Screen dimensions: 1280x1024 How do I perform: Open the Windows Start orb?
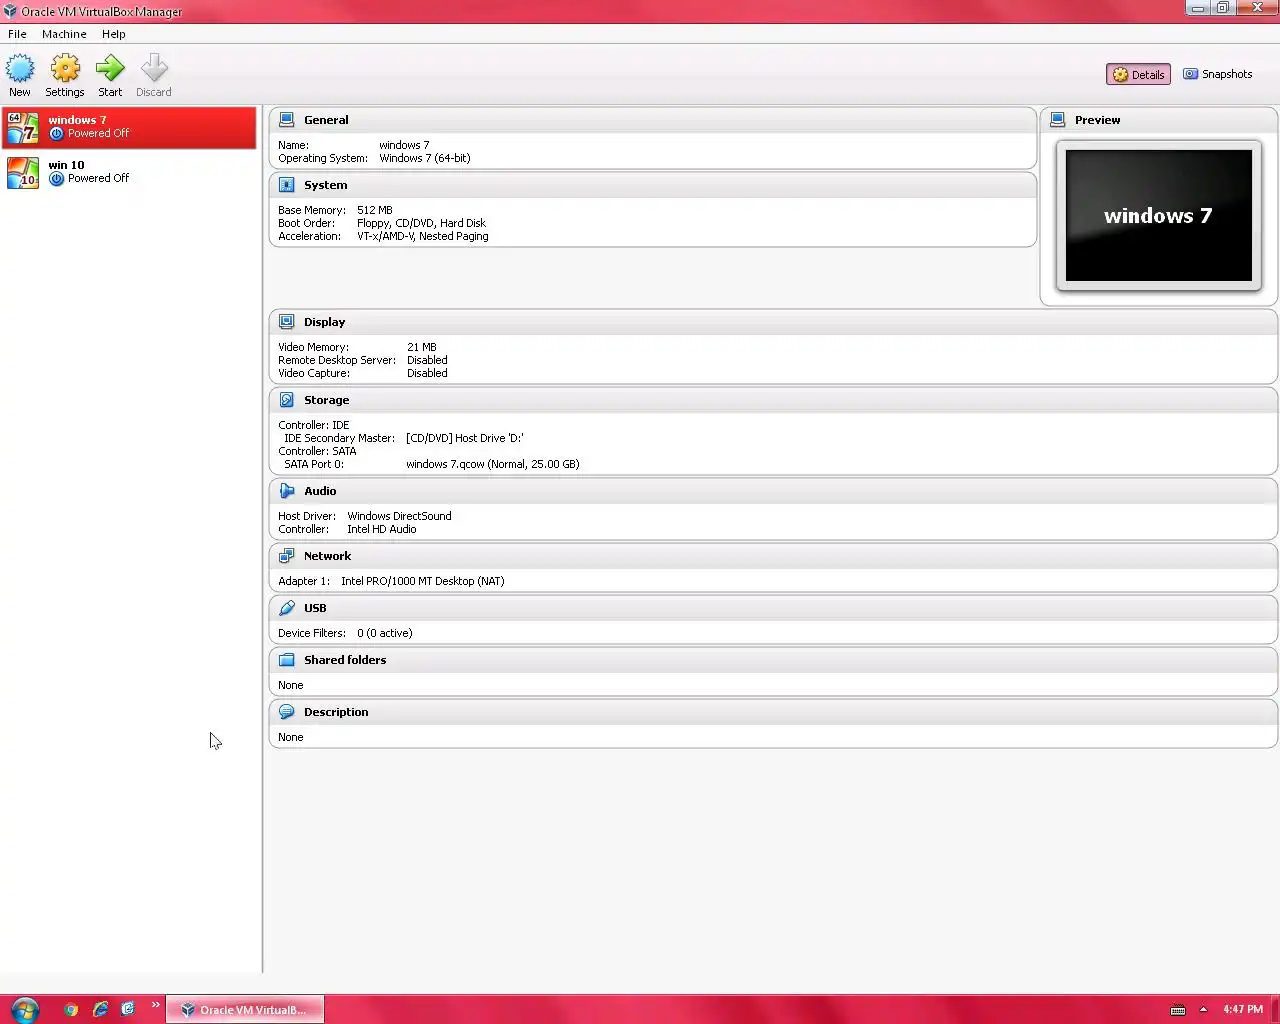click(x=24, y=1009)
